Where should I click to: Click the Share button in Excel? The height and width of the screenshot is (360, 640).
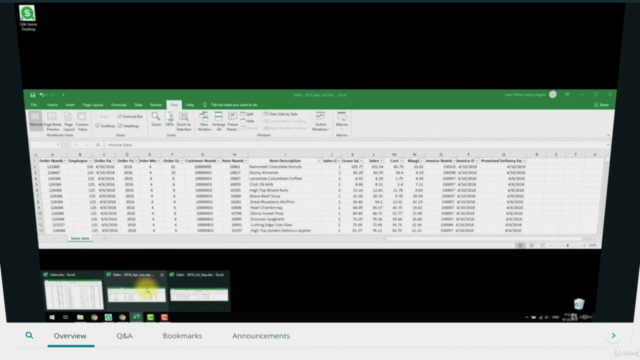click(601, 105)
